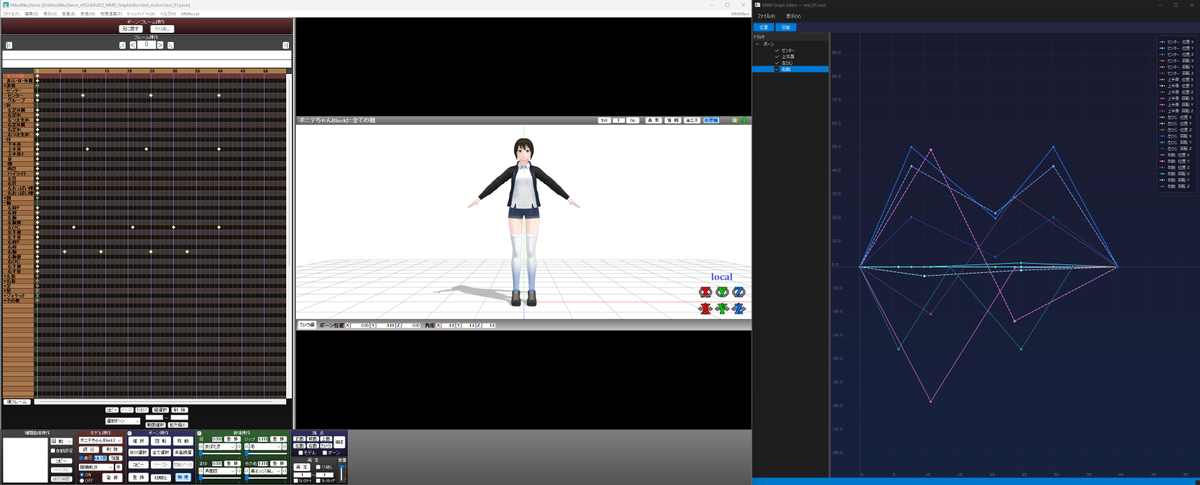The image size is (1200, 485).
Task: Open 表示(V) menu in MMD Graph Editor
Action: pyautogui.click(x=793, y=16)
